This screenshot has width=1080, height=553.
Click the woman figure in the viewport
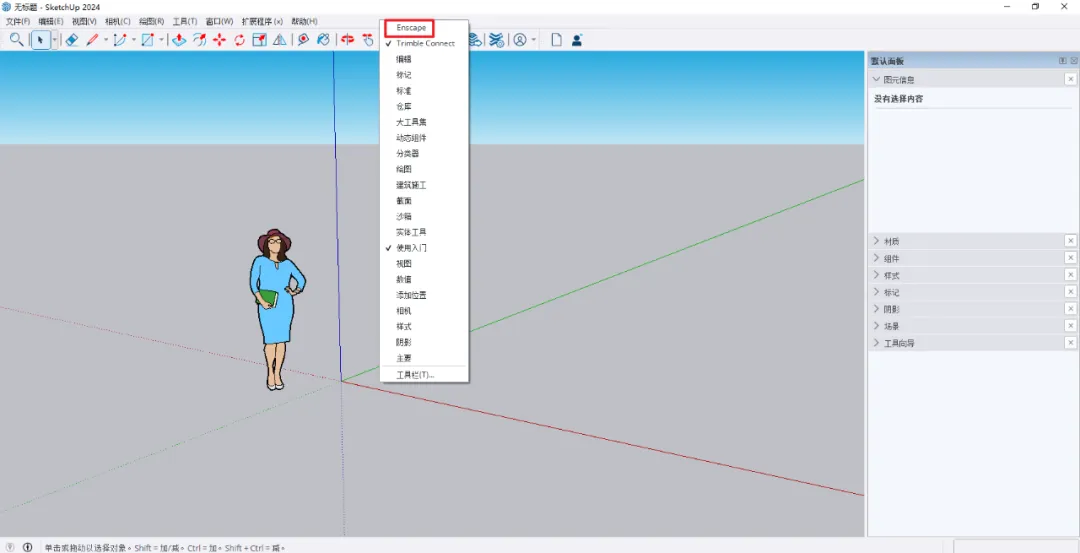pos(278,309)
